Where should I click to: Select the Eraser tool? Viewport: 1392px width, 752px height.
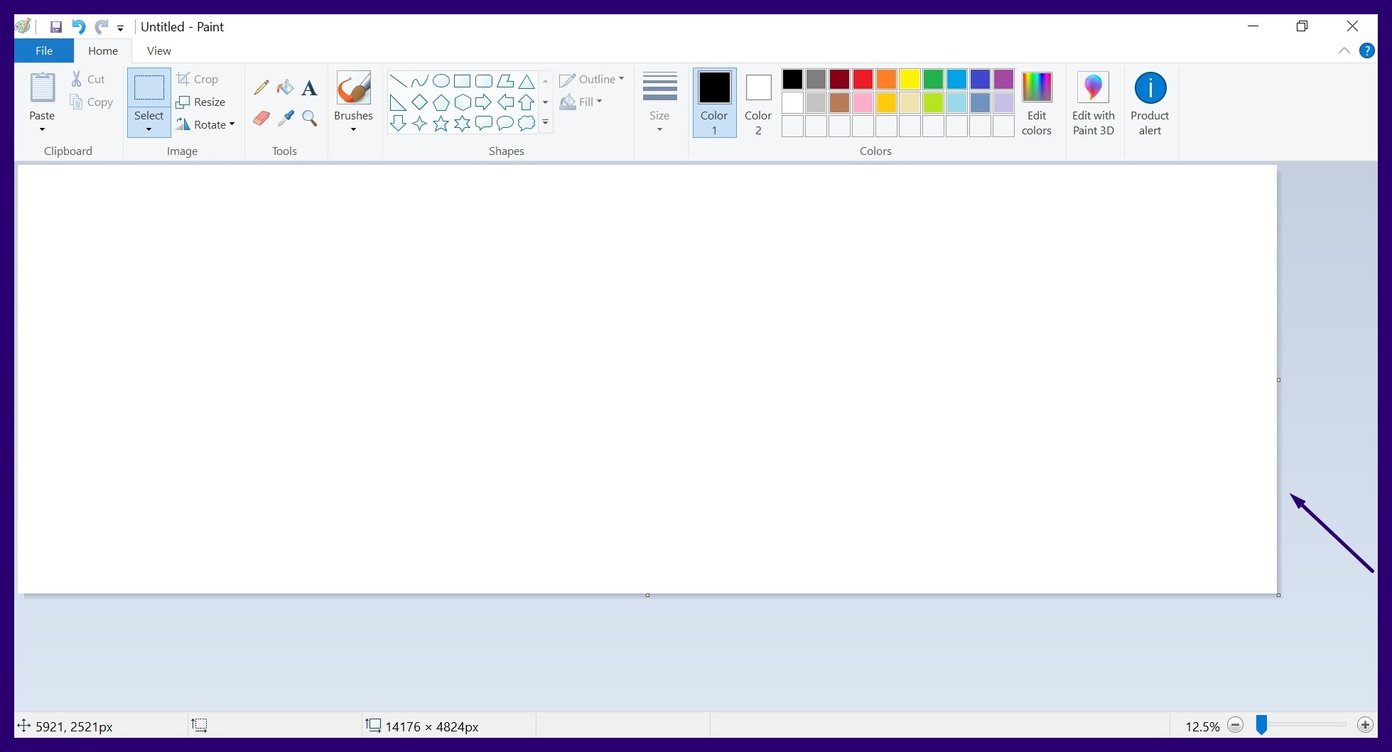[261, 117]
